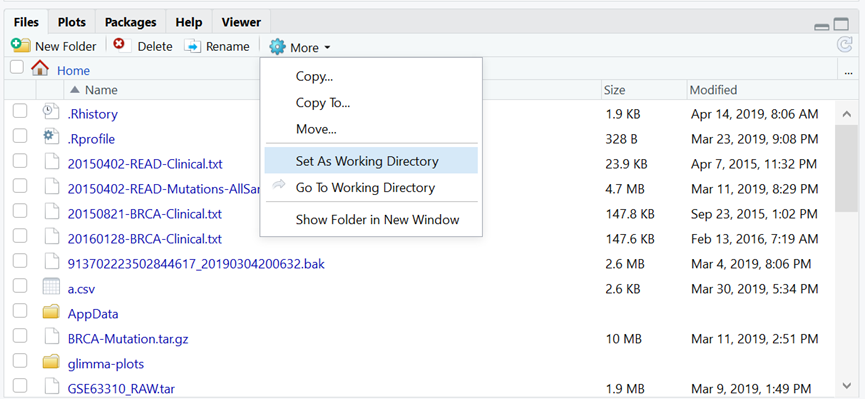The image size is (865, 399).
Task: Click the refresh file listing icon
Action: point(845,45)
